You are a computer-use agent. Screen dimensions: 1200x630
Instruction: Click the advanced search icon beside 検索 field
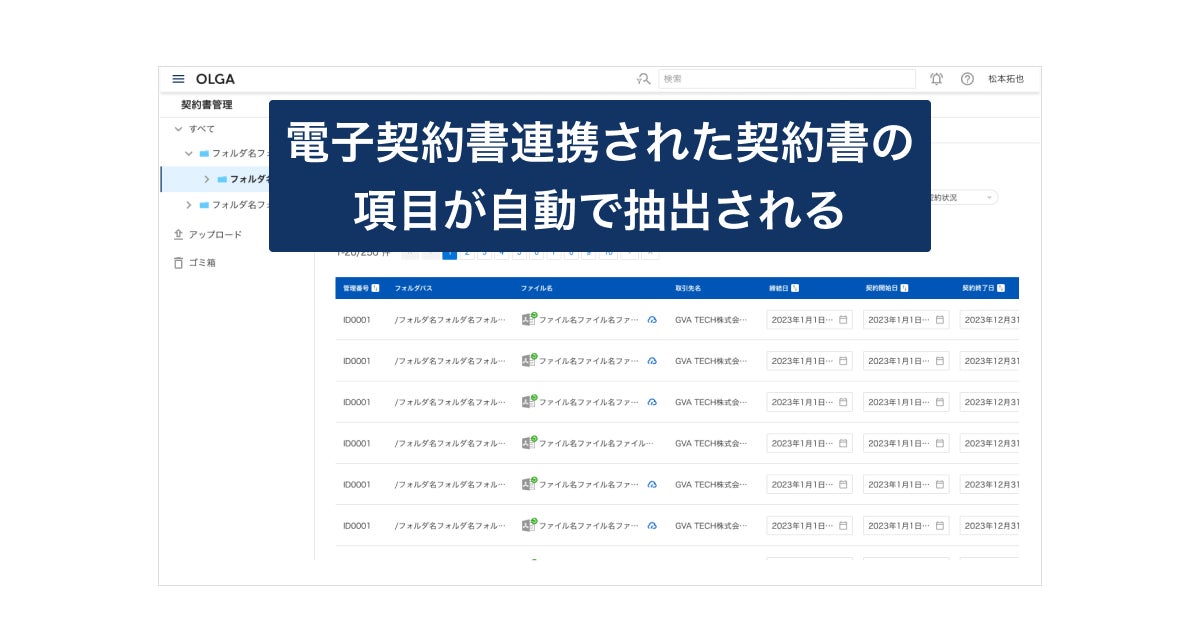click(x=644, y=79)
